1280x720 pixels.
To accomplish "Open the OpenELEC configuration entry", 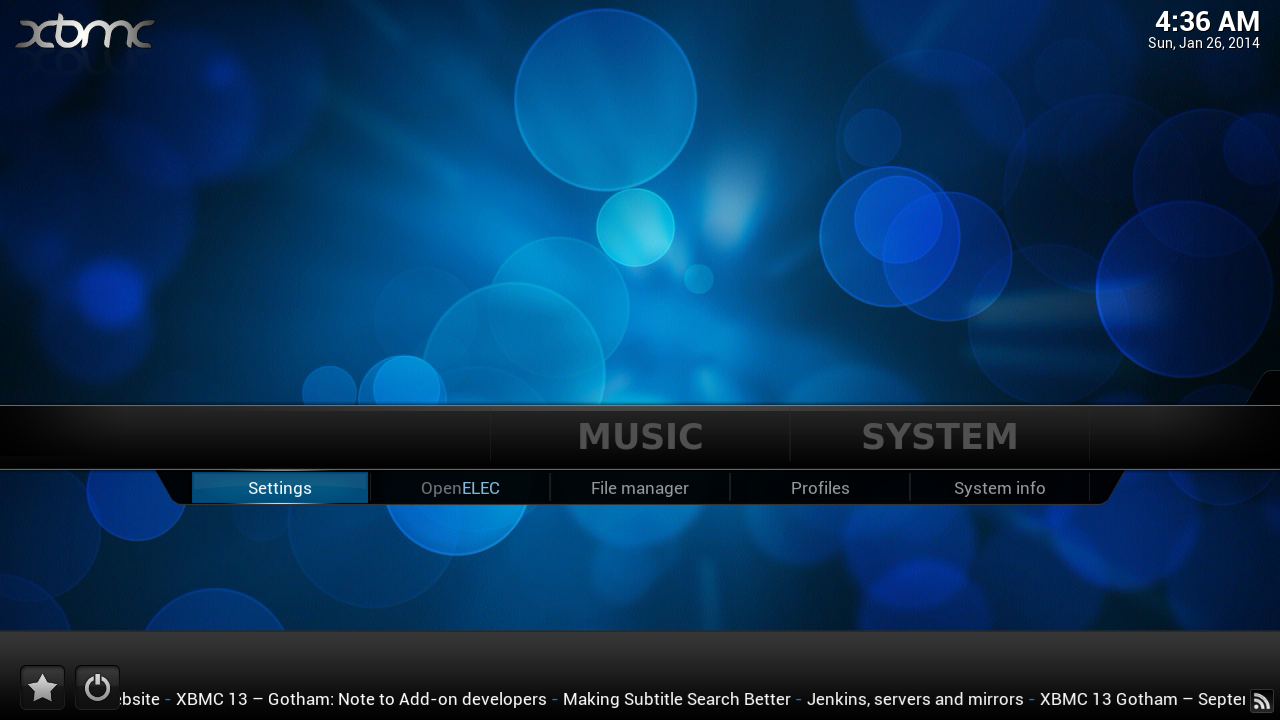I will pyautogui.click(x=459, y=488).
